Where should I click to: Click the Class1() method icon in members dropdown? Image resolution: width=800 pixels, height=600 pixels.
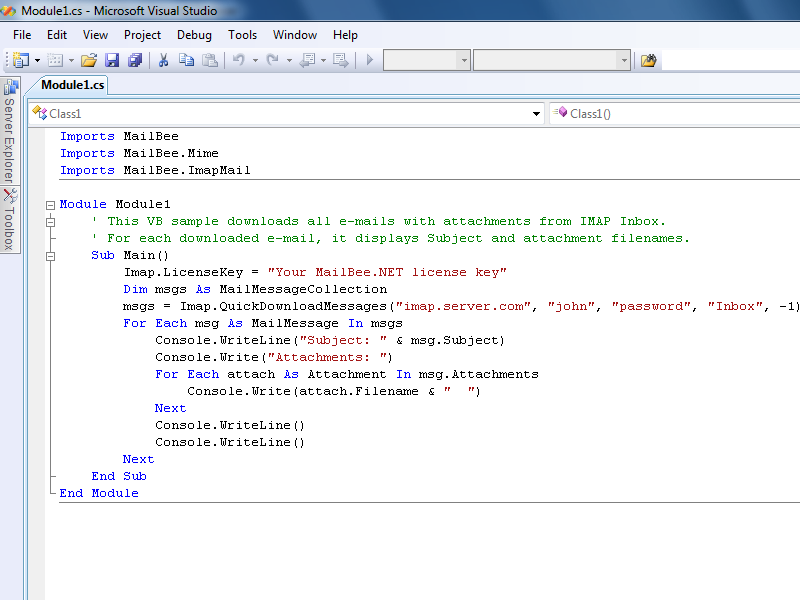click(560, 112)
